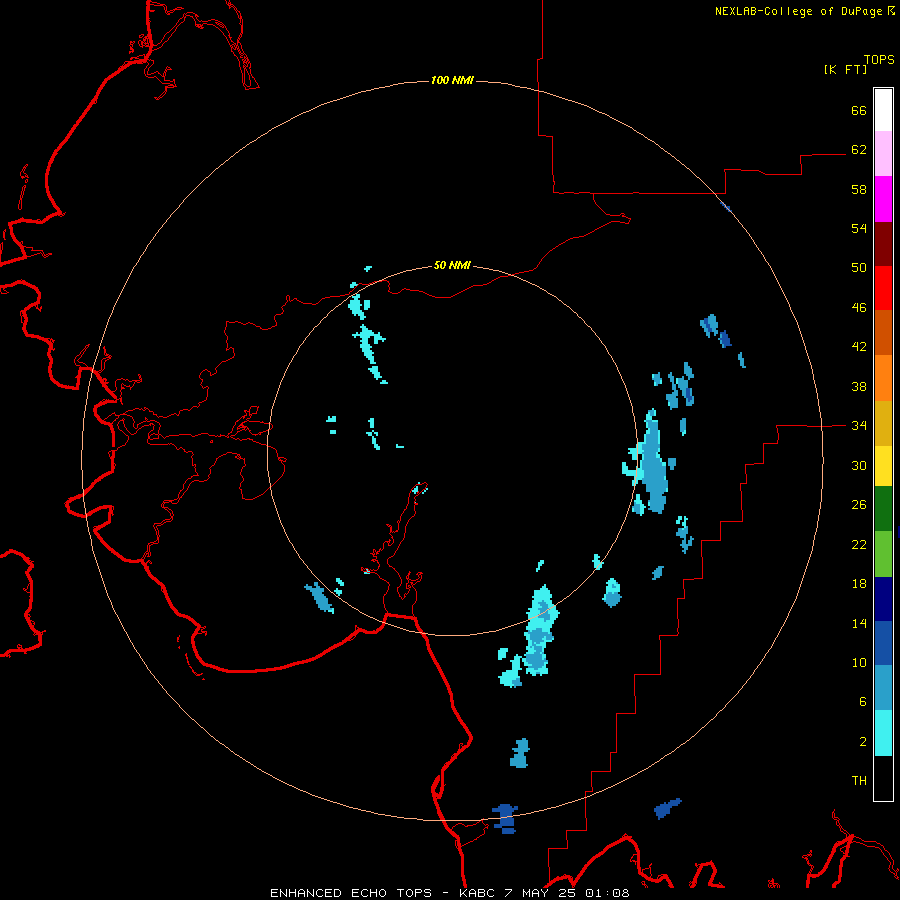The height and width of the screenshot is (900, 900).
Task: Click the "18" legend value
Action: coord(859,584)
